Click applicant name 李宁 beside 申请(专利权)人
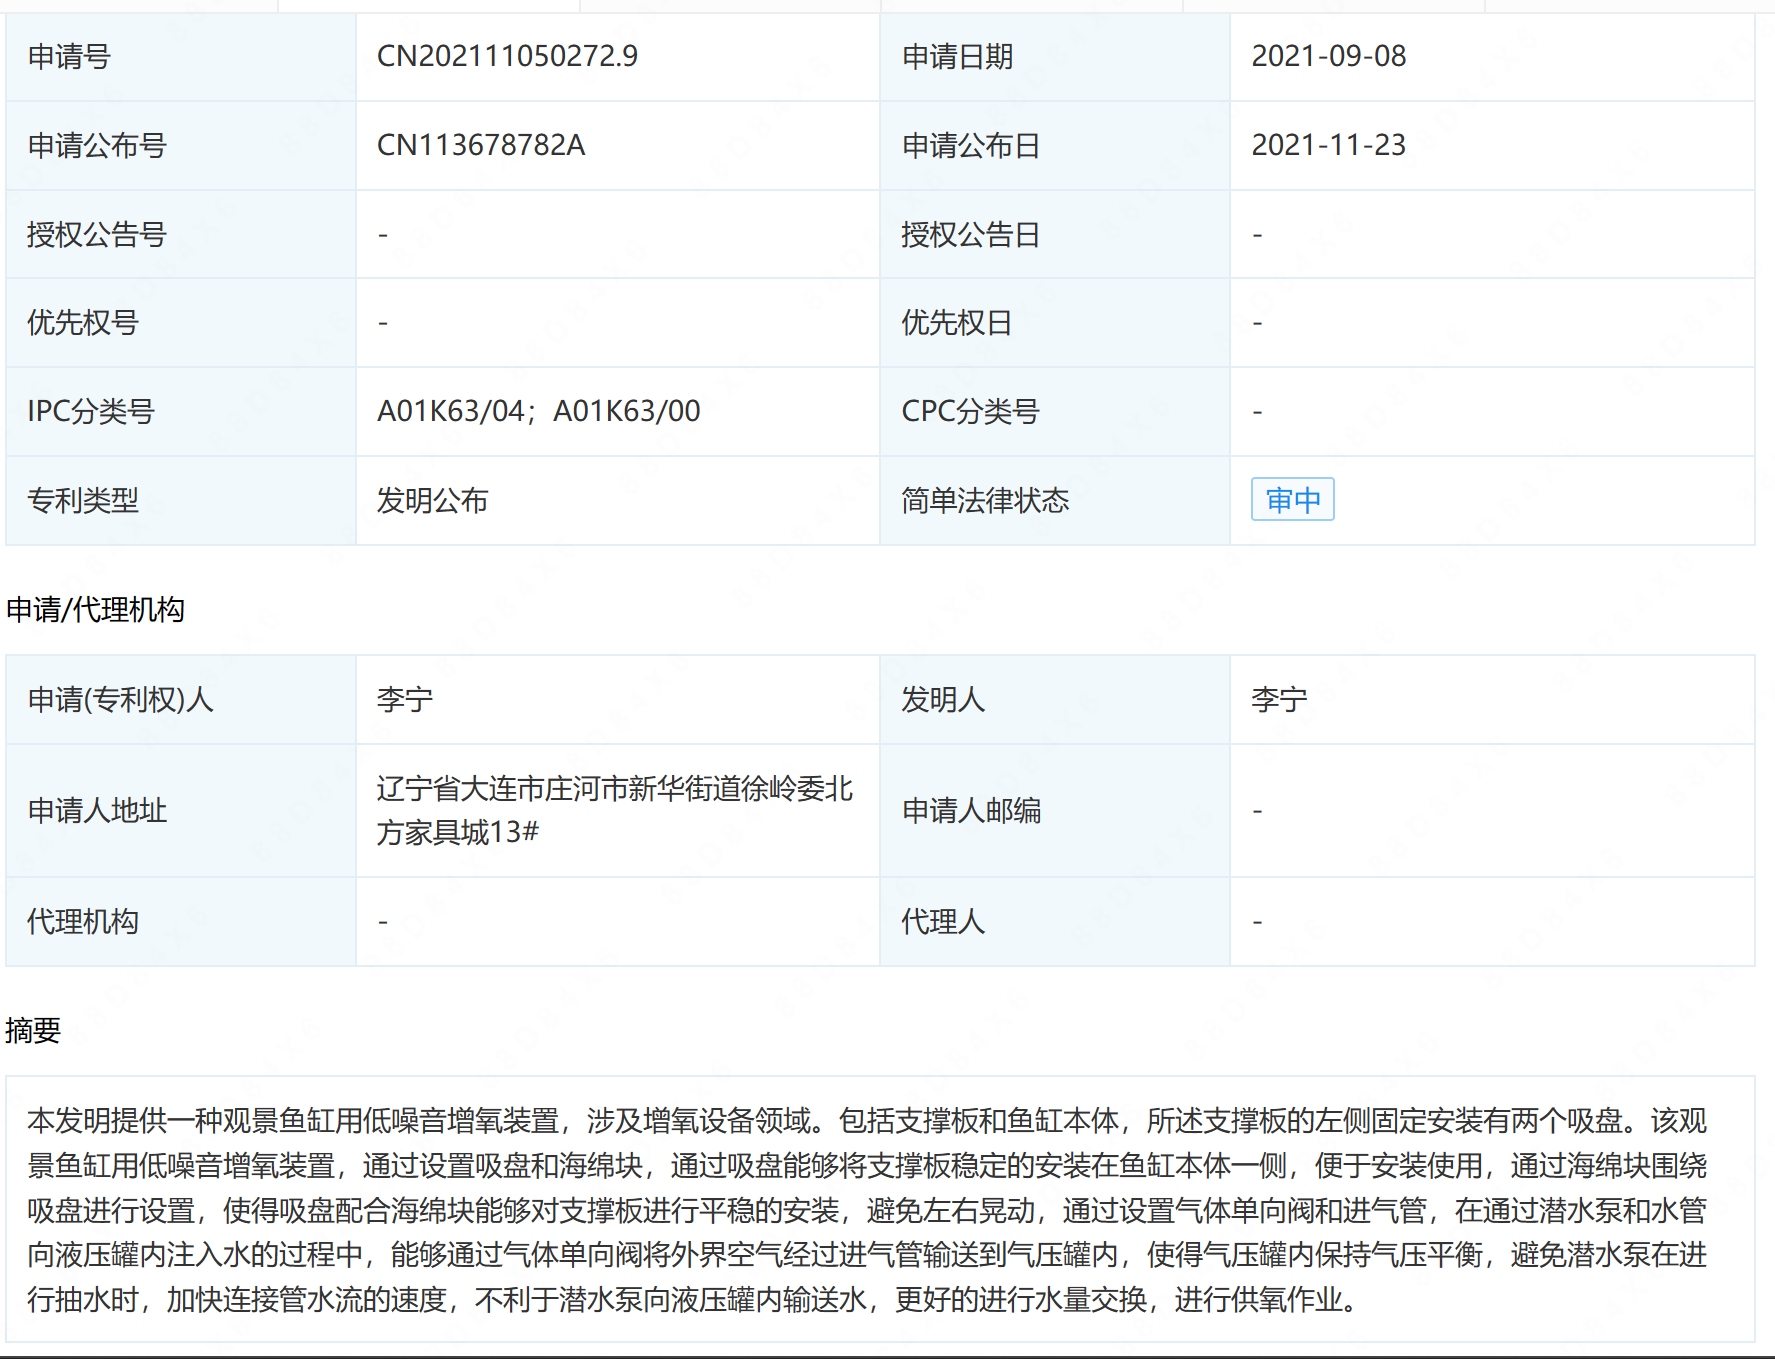The width and height of the screenshot is (1775, 1359). (x=405, y=699)
